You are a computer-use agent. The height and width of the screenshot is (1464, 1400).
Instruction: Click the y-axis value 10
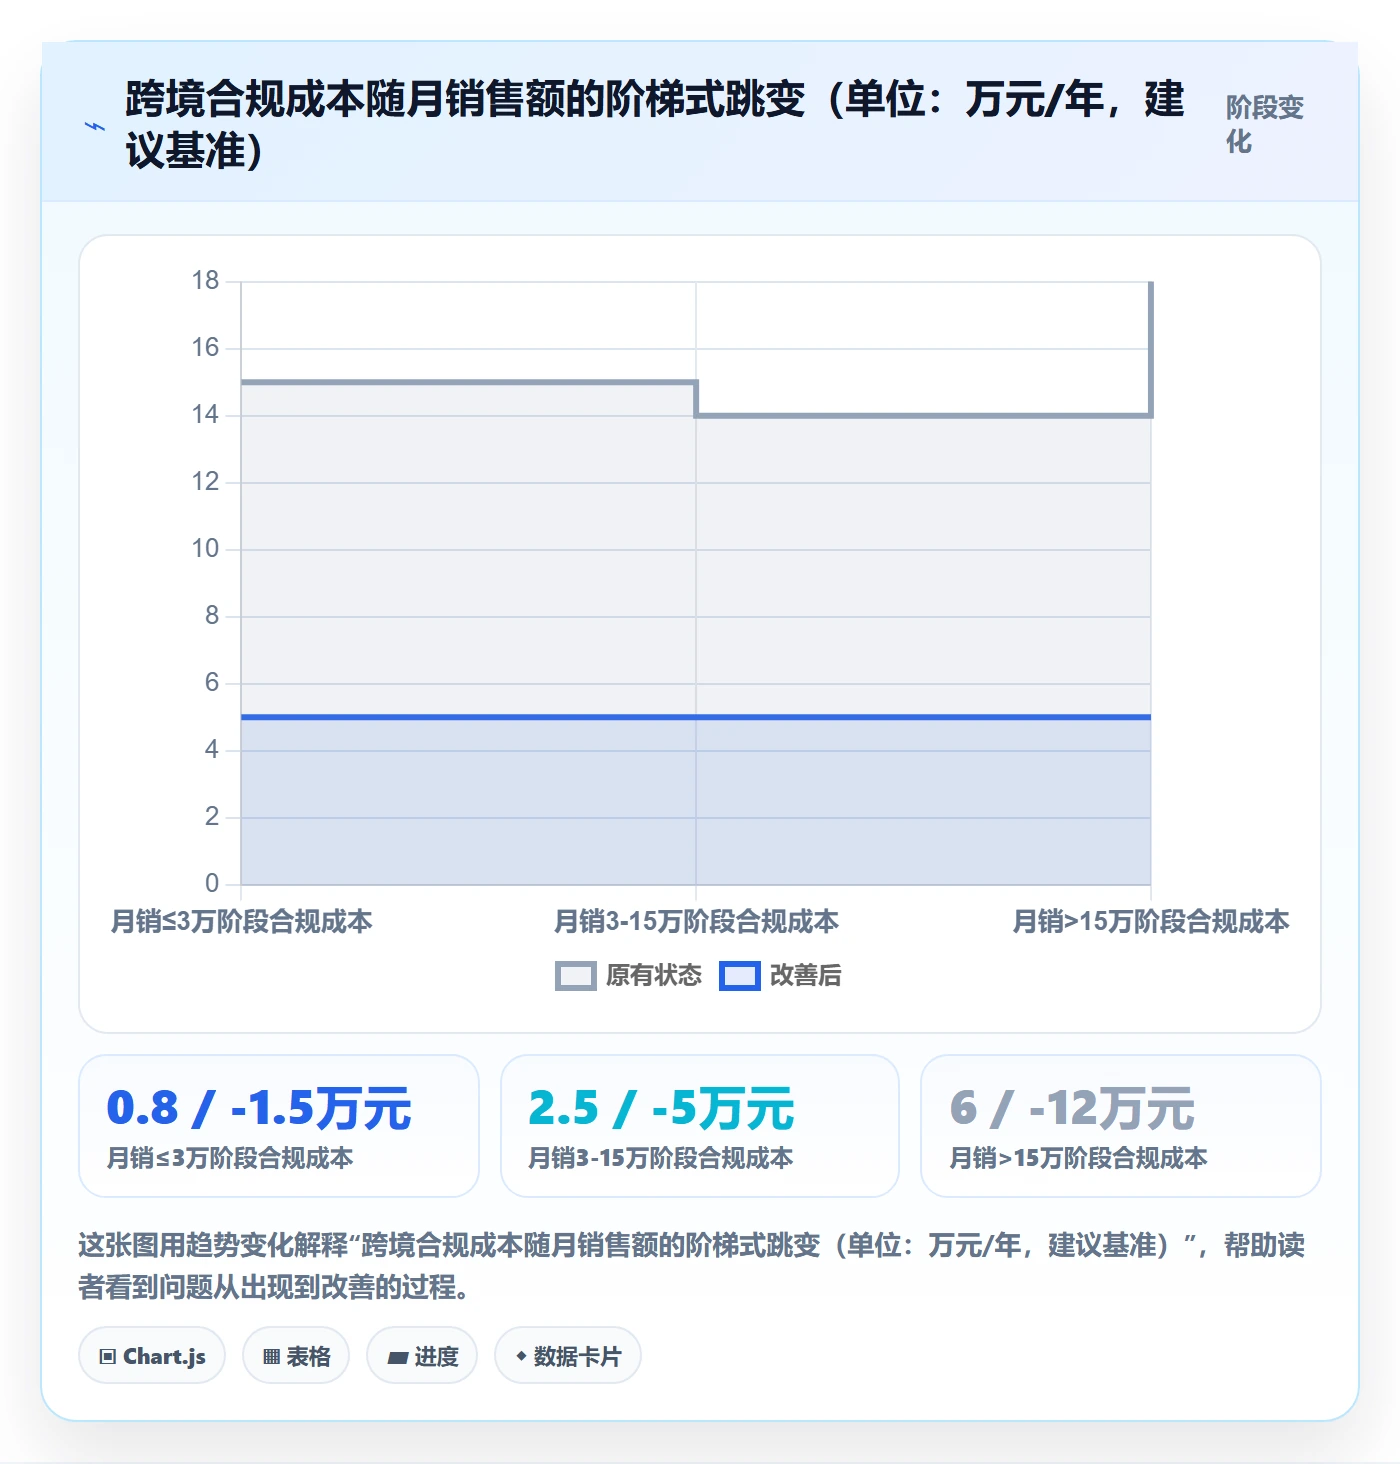(205, 549)
